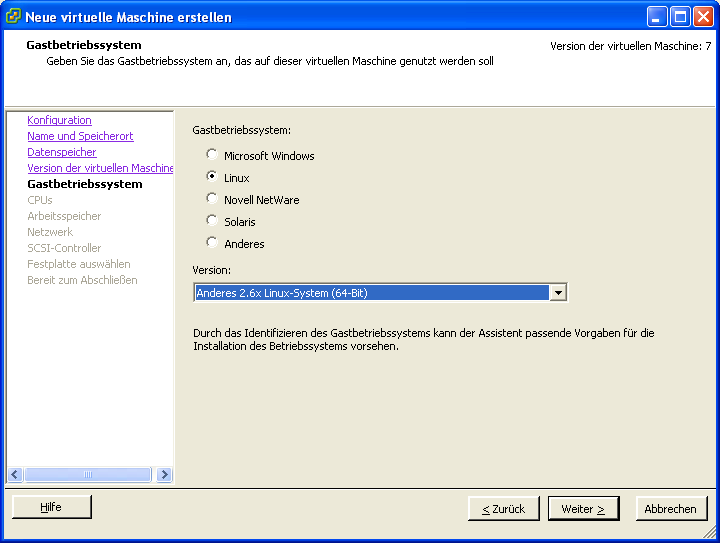The image size is (720, 543).
Task: Click the sidebar horizontal scrollbar thumb
Action: pyautogui.click(x=88, y=474)
